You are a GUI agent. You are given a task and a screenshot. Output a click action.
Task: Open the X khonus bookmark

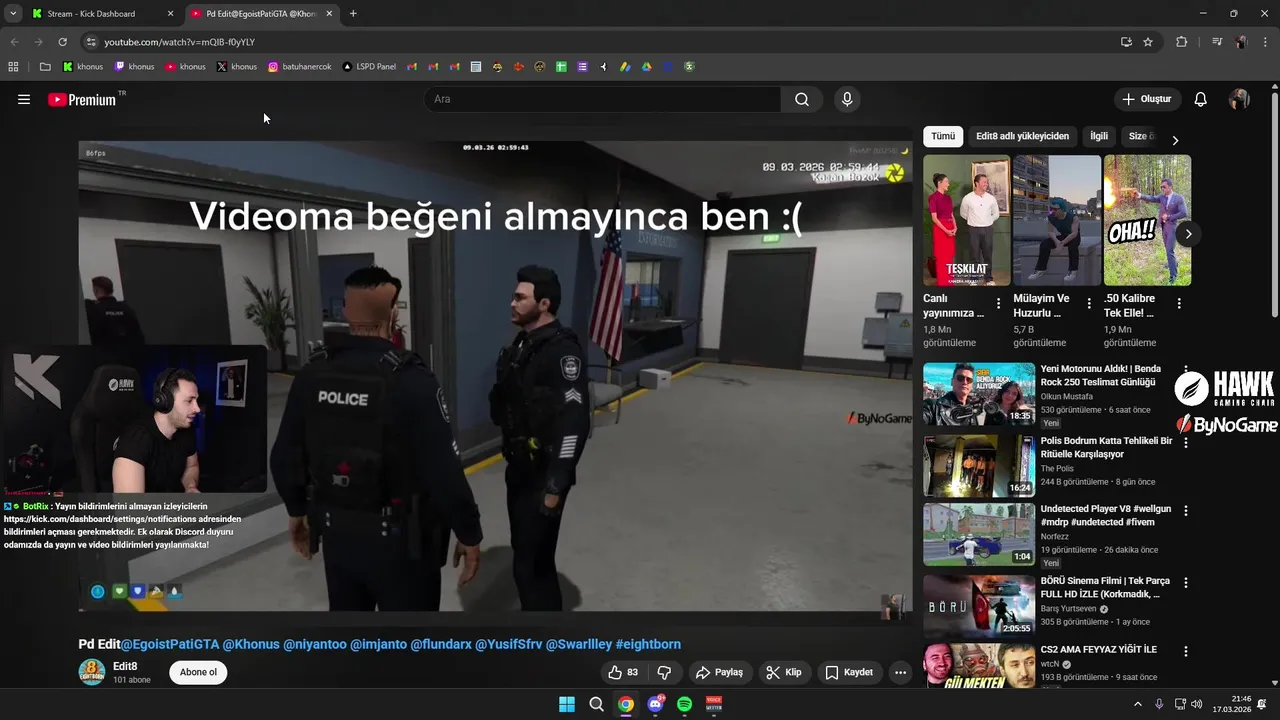237,67
